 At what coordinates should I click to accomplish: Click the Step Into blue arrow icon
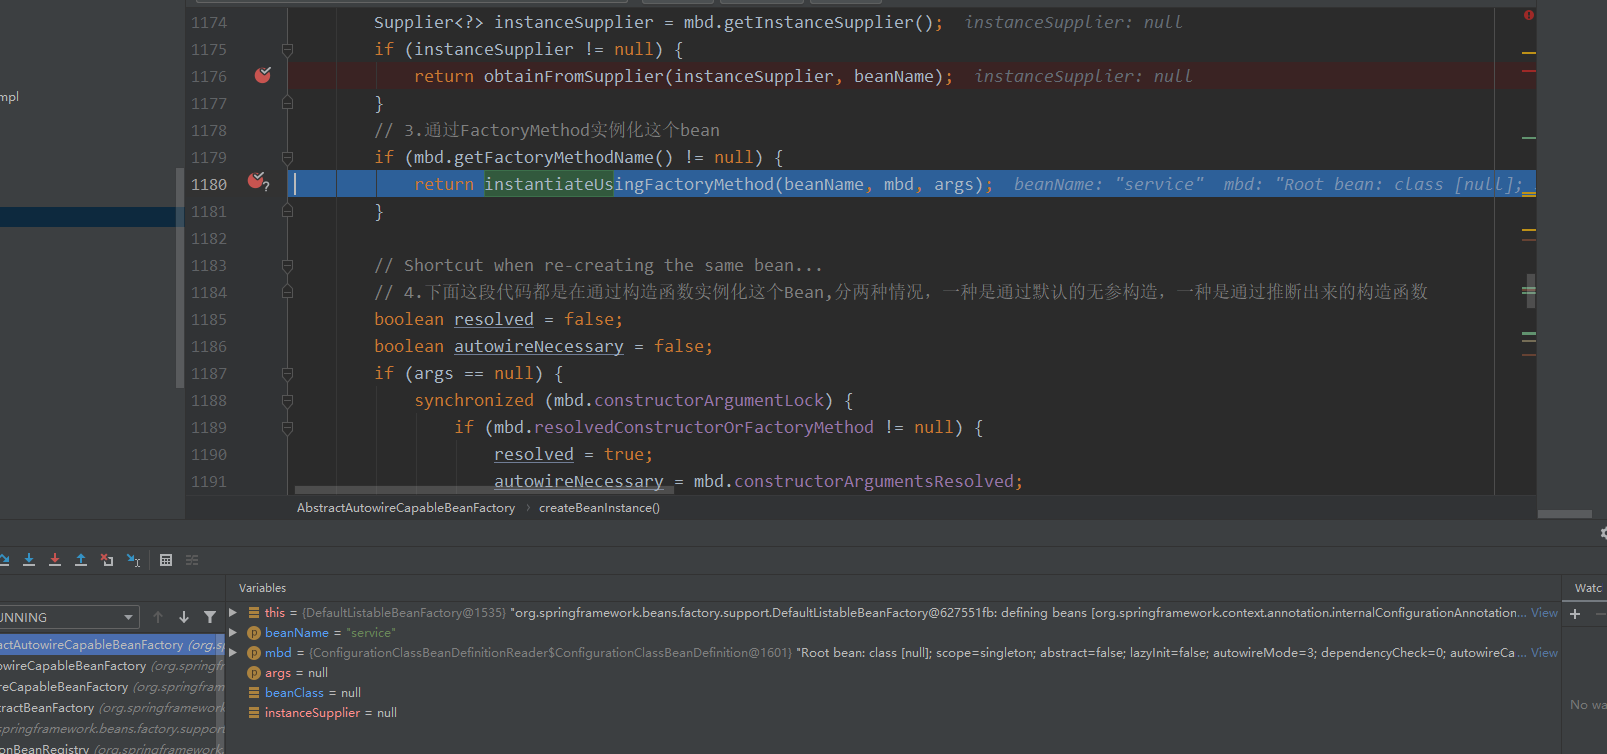click(x=29, y=560)
